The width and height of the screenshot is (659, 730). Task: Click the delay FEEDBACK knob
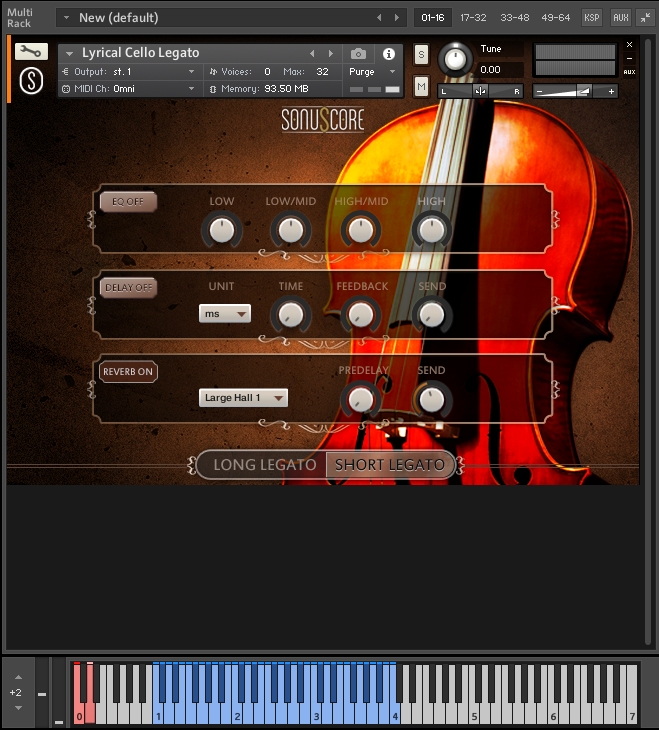[x=361, y=315]
